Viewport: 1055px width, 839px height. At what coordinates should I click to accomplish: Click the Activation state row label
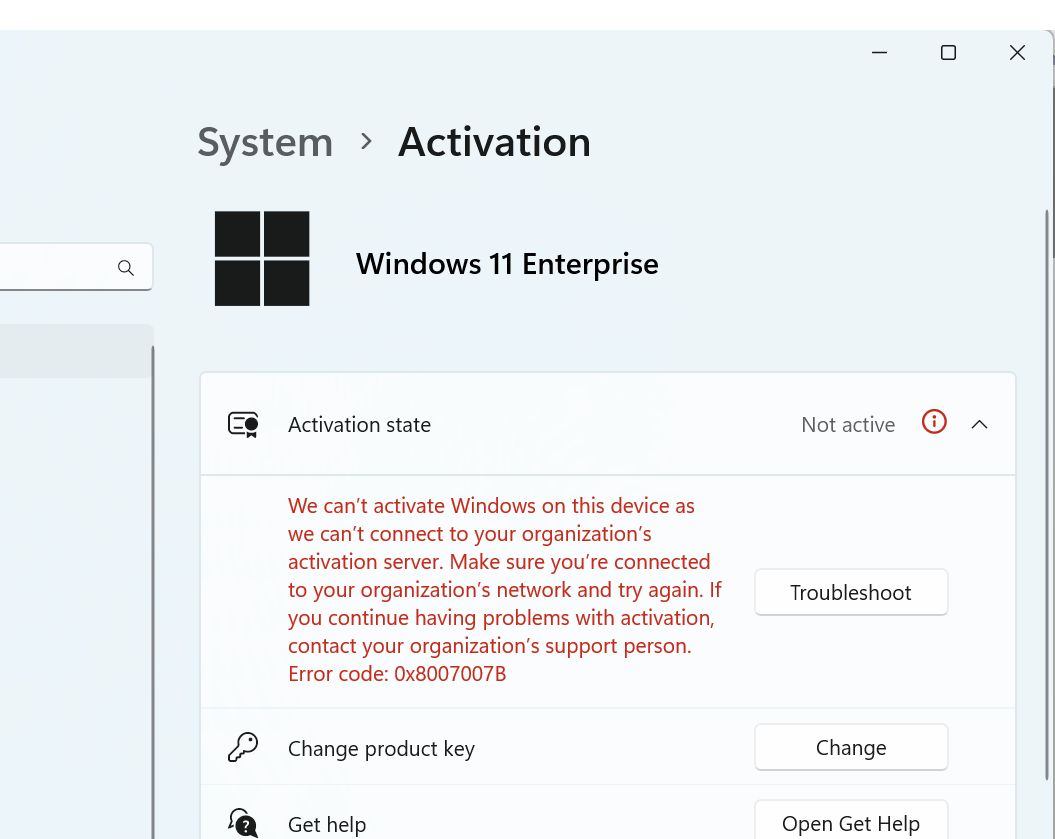[359, 425]
